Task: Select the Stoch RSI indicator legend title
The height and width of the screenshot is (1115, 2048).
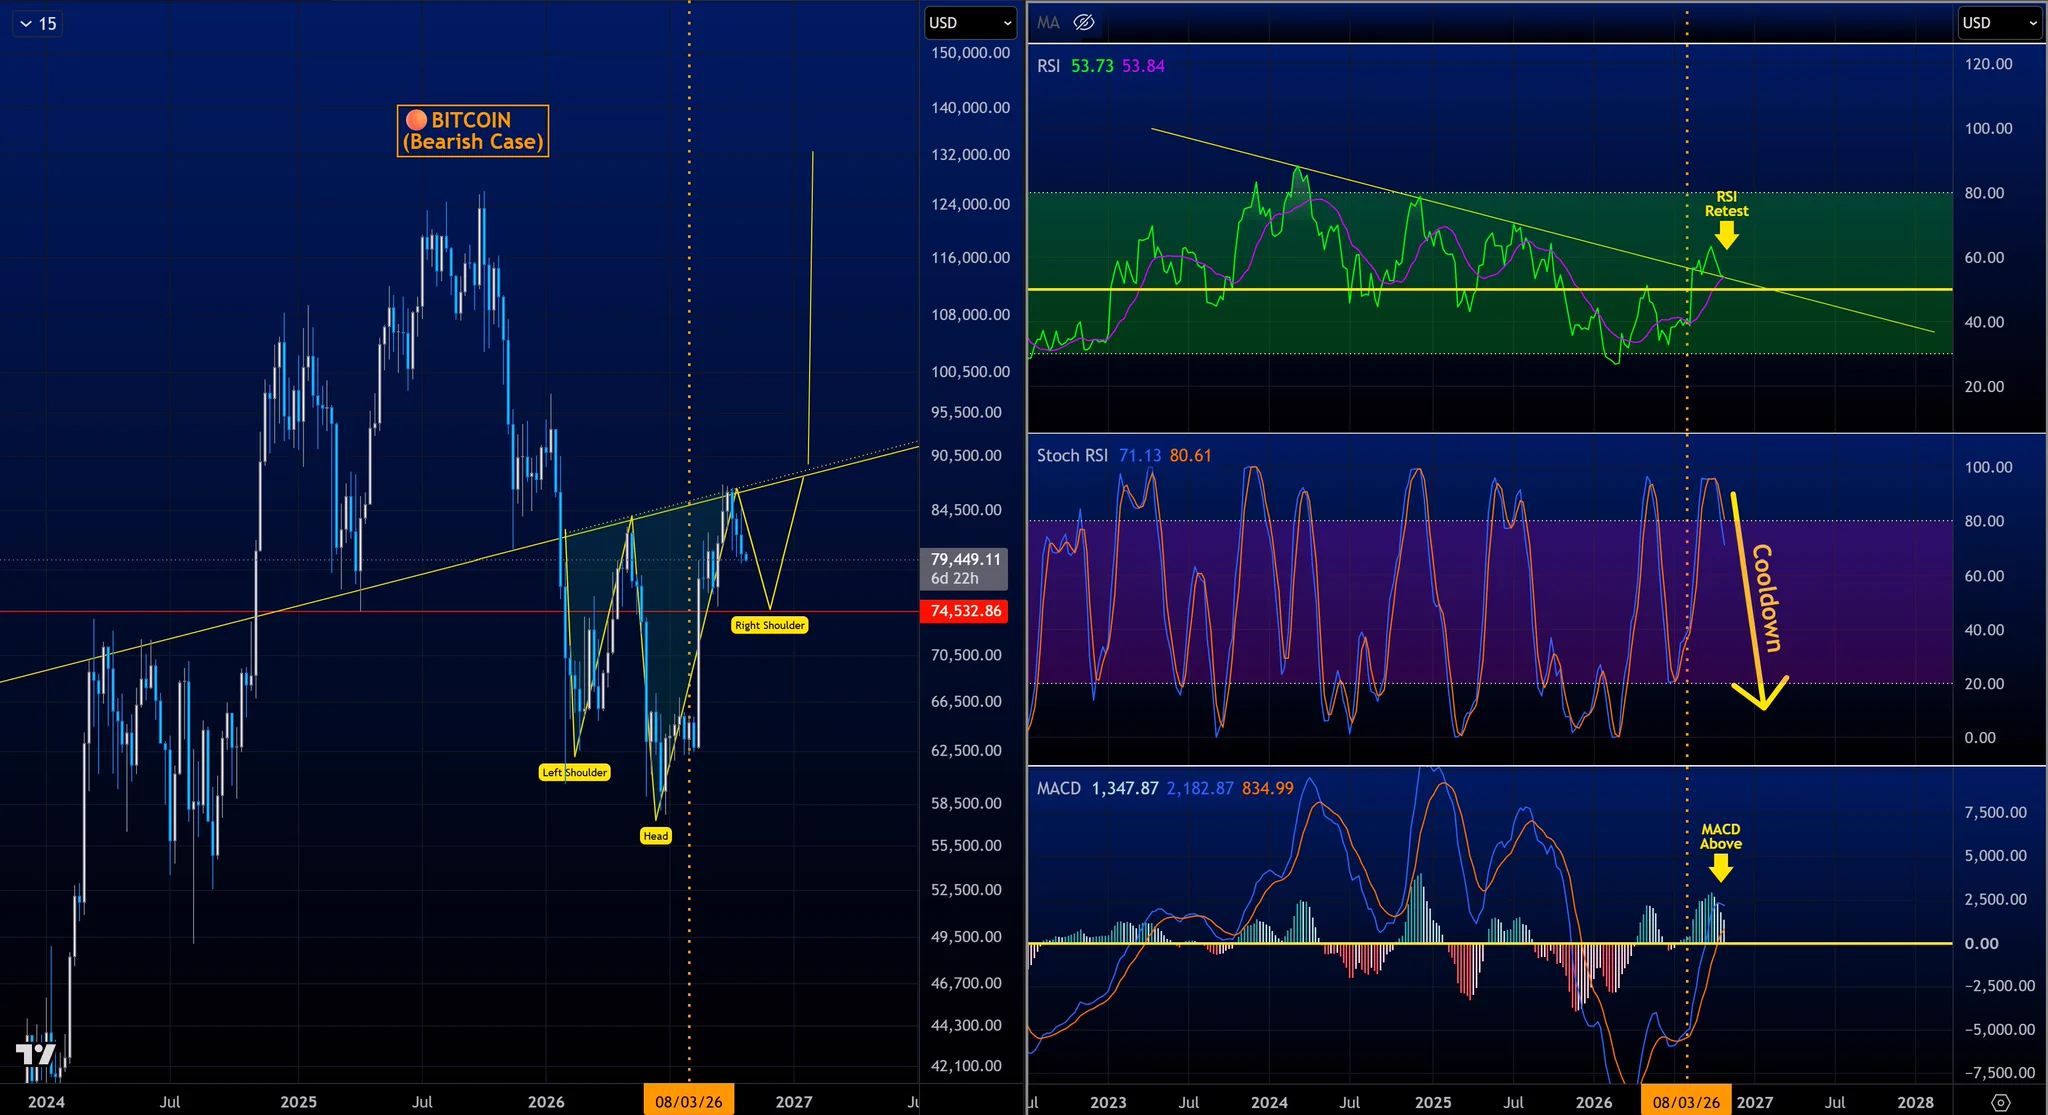Action: (x=1072, y=456)
